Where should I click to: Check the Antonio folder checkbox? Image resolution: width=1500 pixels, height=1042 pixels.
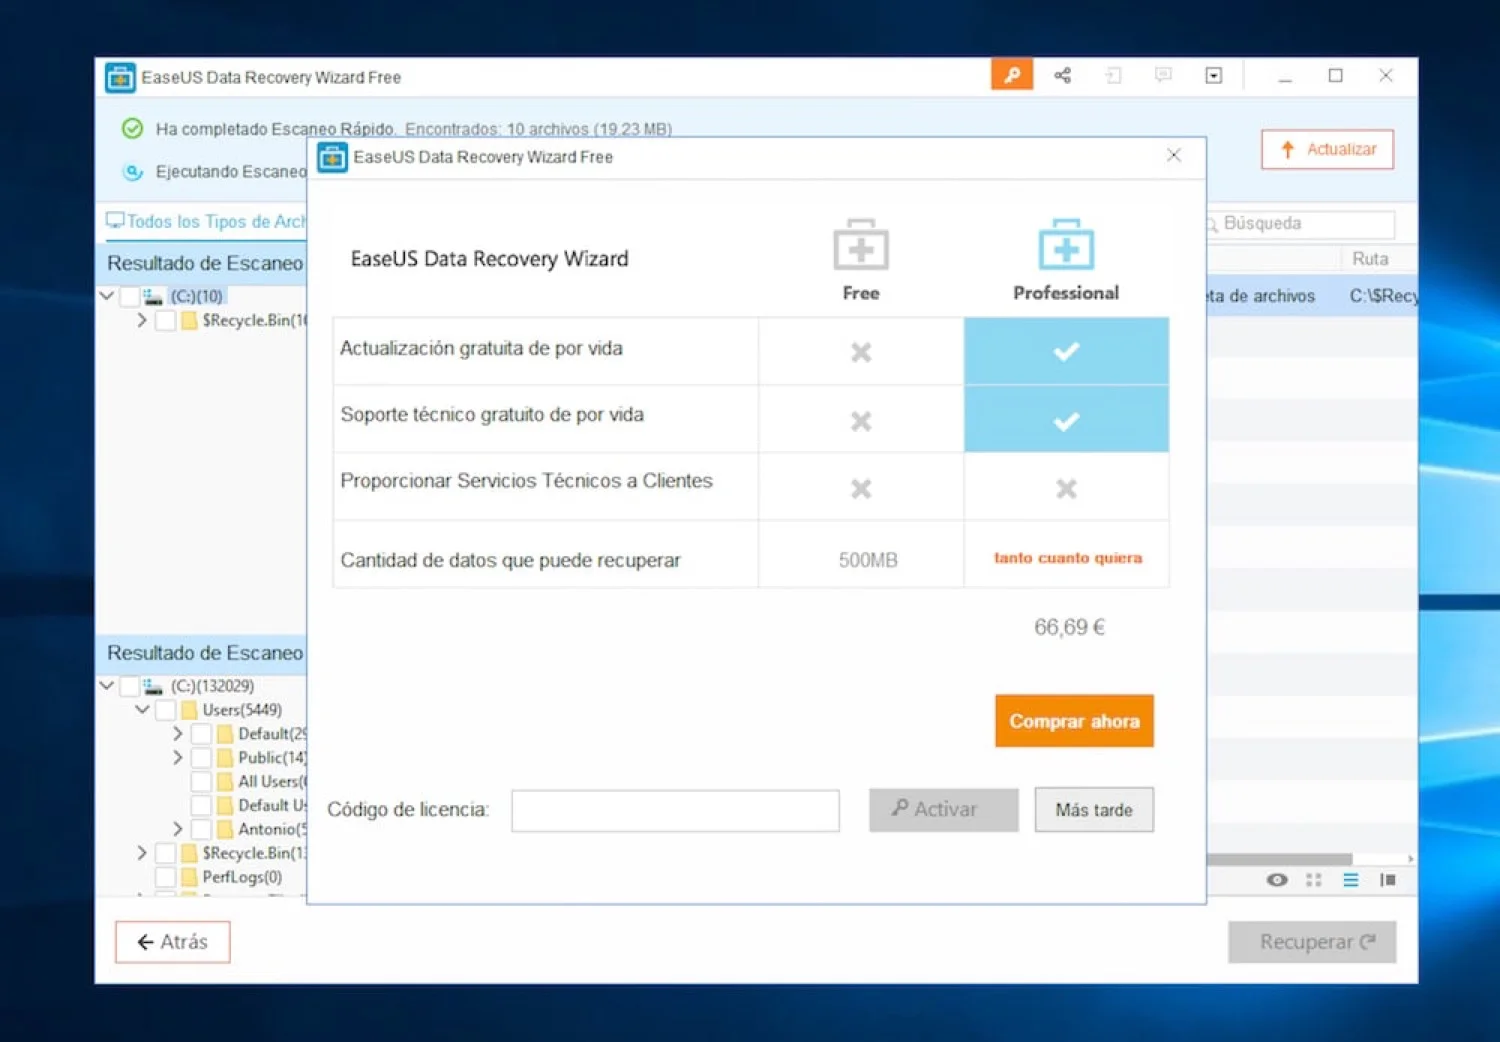click(x=201, y=829)
